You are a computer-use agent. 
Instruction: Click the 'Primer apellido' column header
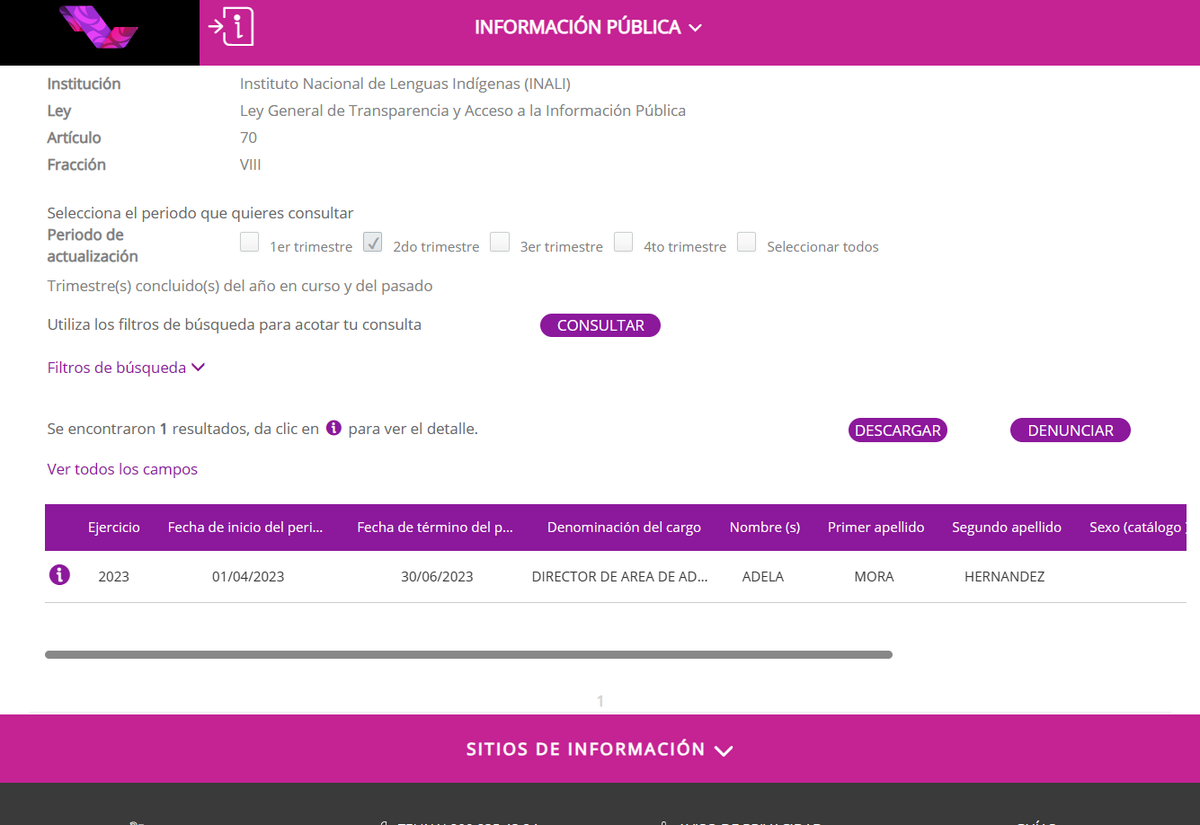[876, 527]
